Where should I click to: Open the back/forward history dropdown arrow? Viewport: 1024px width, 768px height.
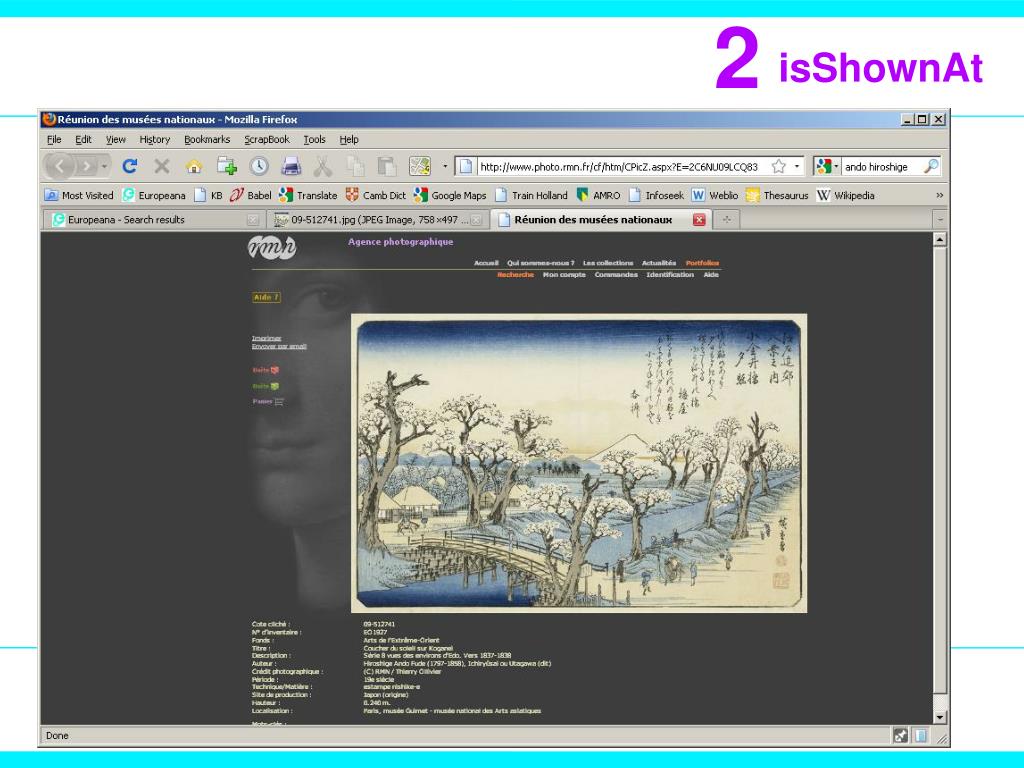pyautogui.click(x=104, y=167)
